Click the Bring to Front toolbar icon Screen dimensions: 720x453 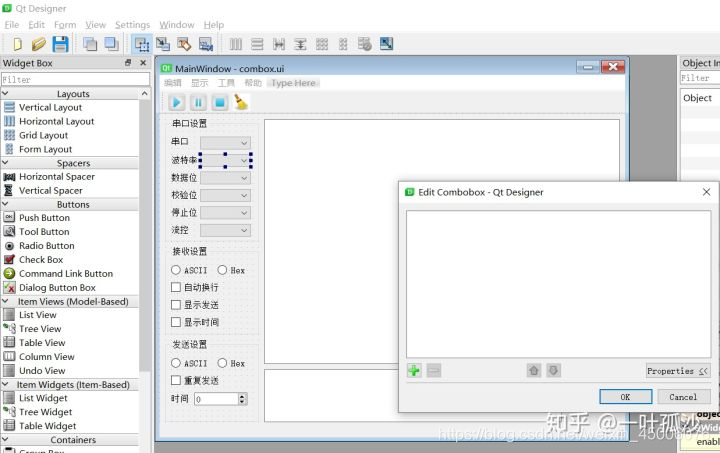point(112,44)
